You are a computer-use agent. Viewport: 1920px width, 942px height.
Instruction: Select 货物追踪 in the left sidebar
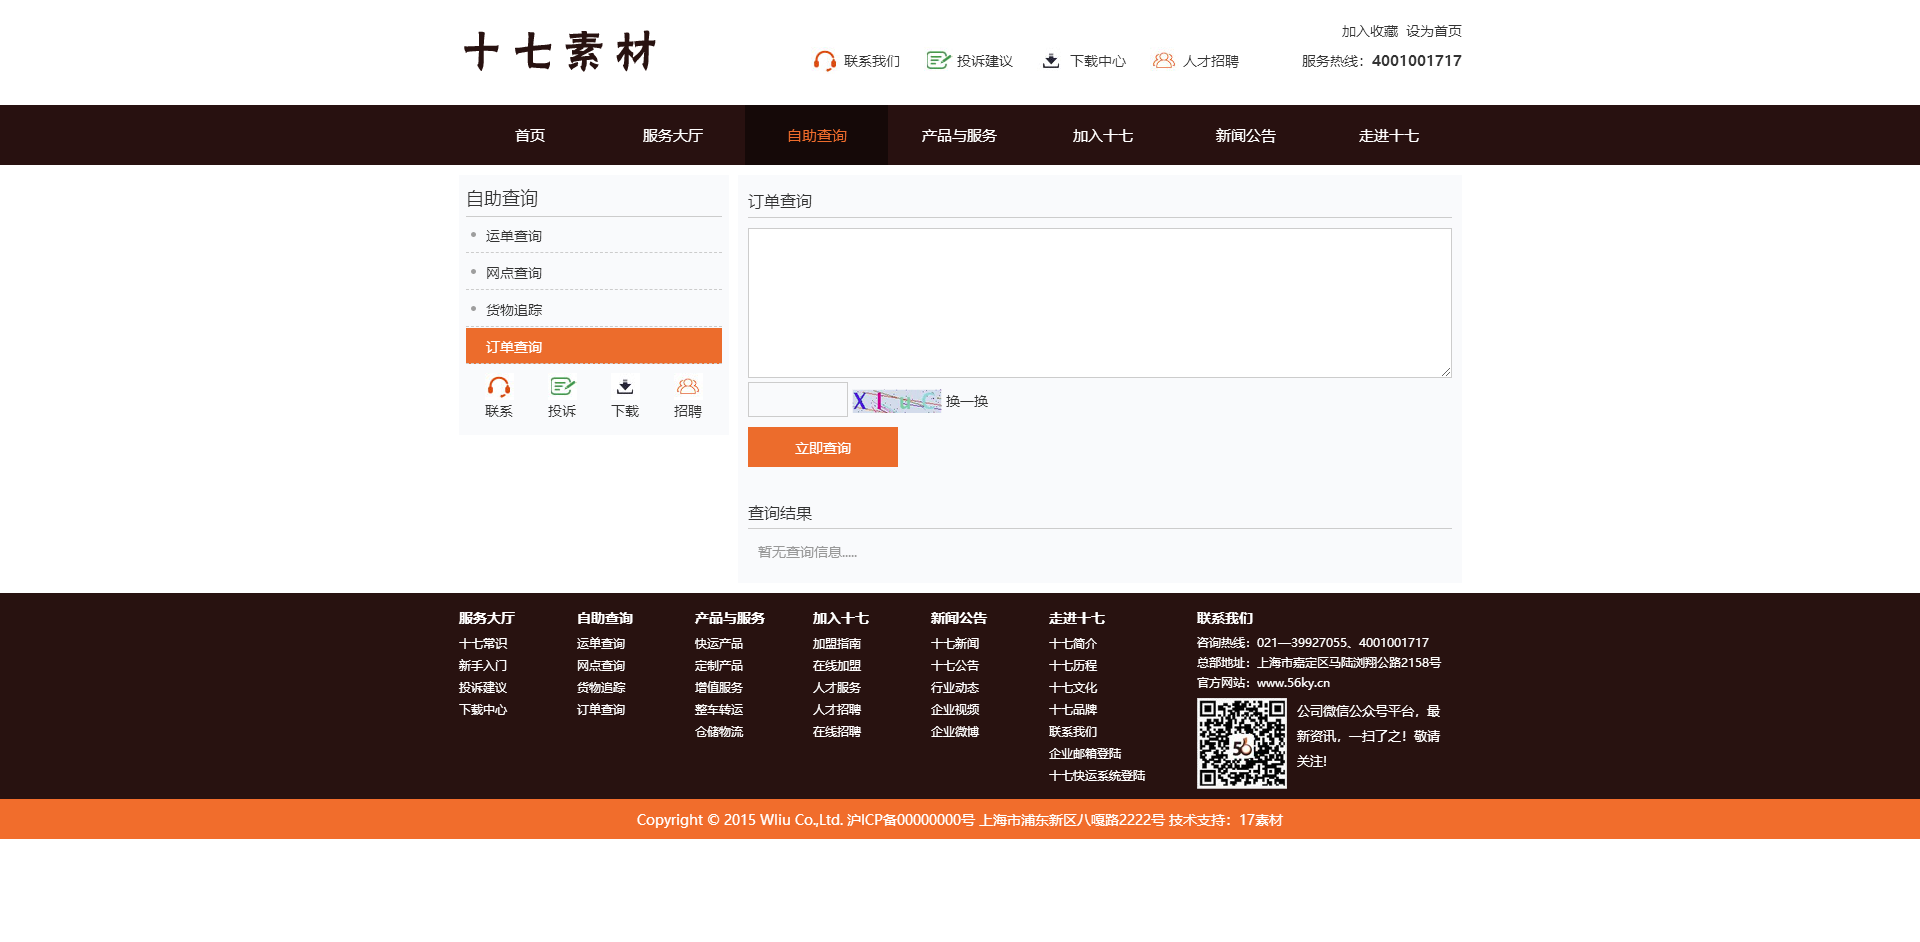tap(514, 310)
